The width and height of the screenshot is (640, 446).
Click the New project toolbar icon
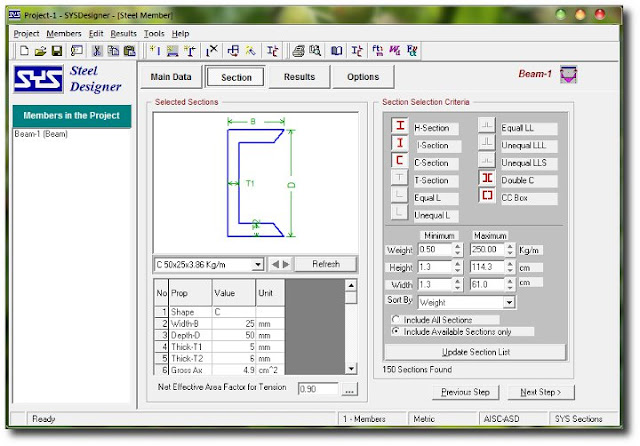[x=24, y=51]
